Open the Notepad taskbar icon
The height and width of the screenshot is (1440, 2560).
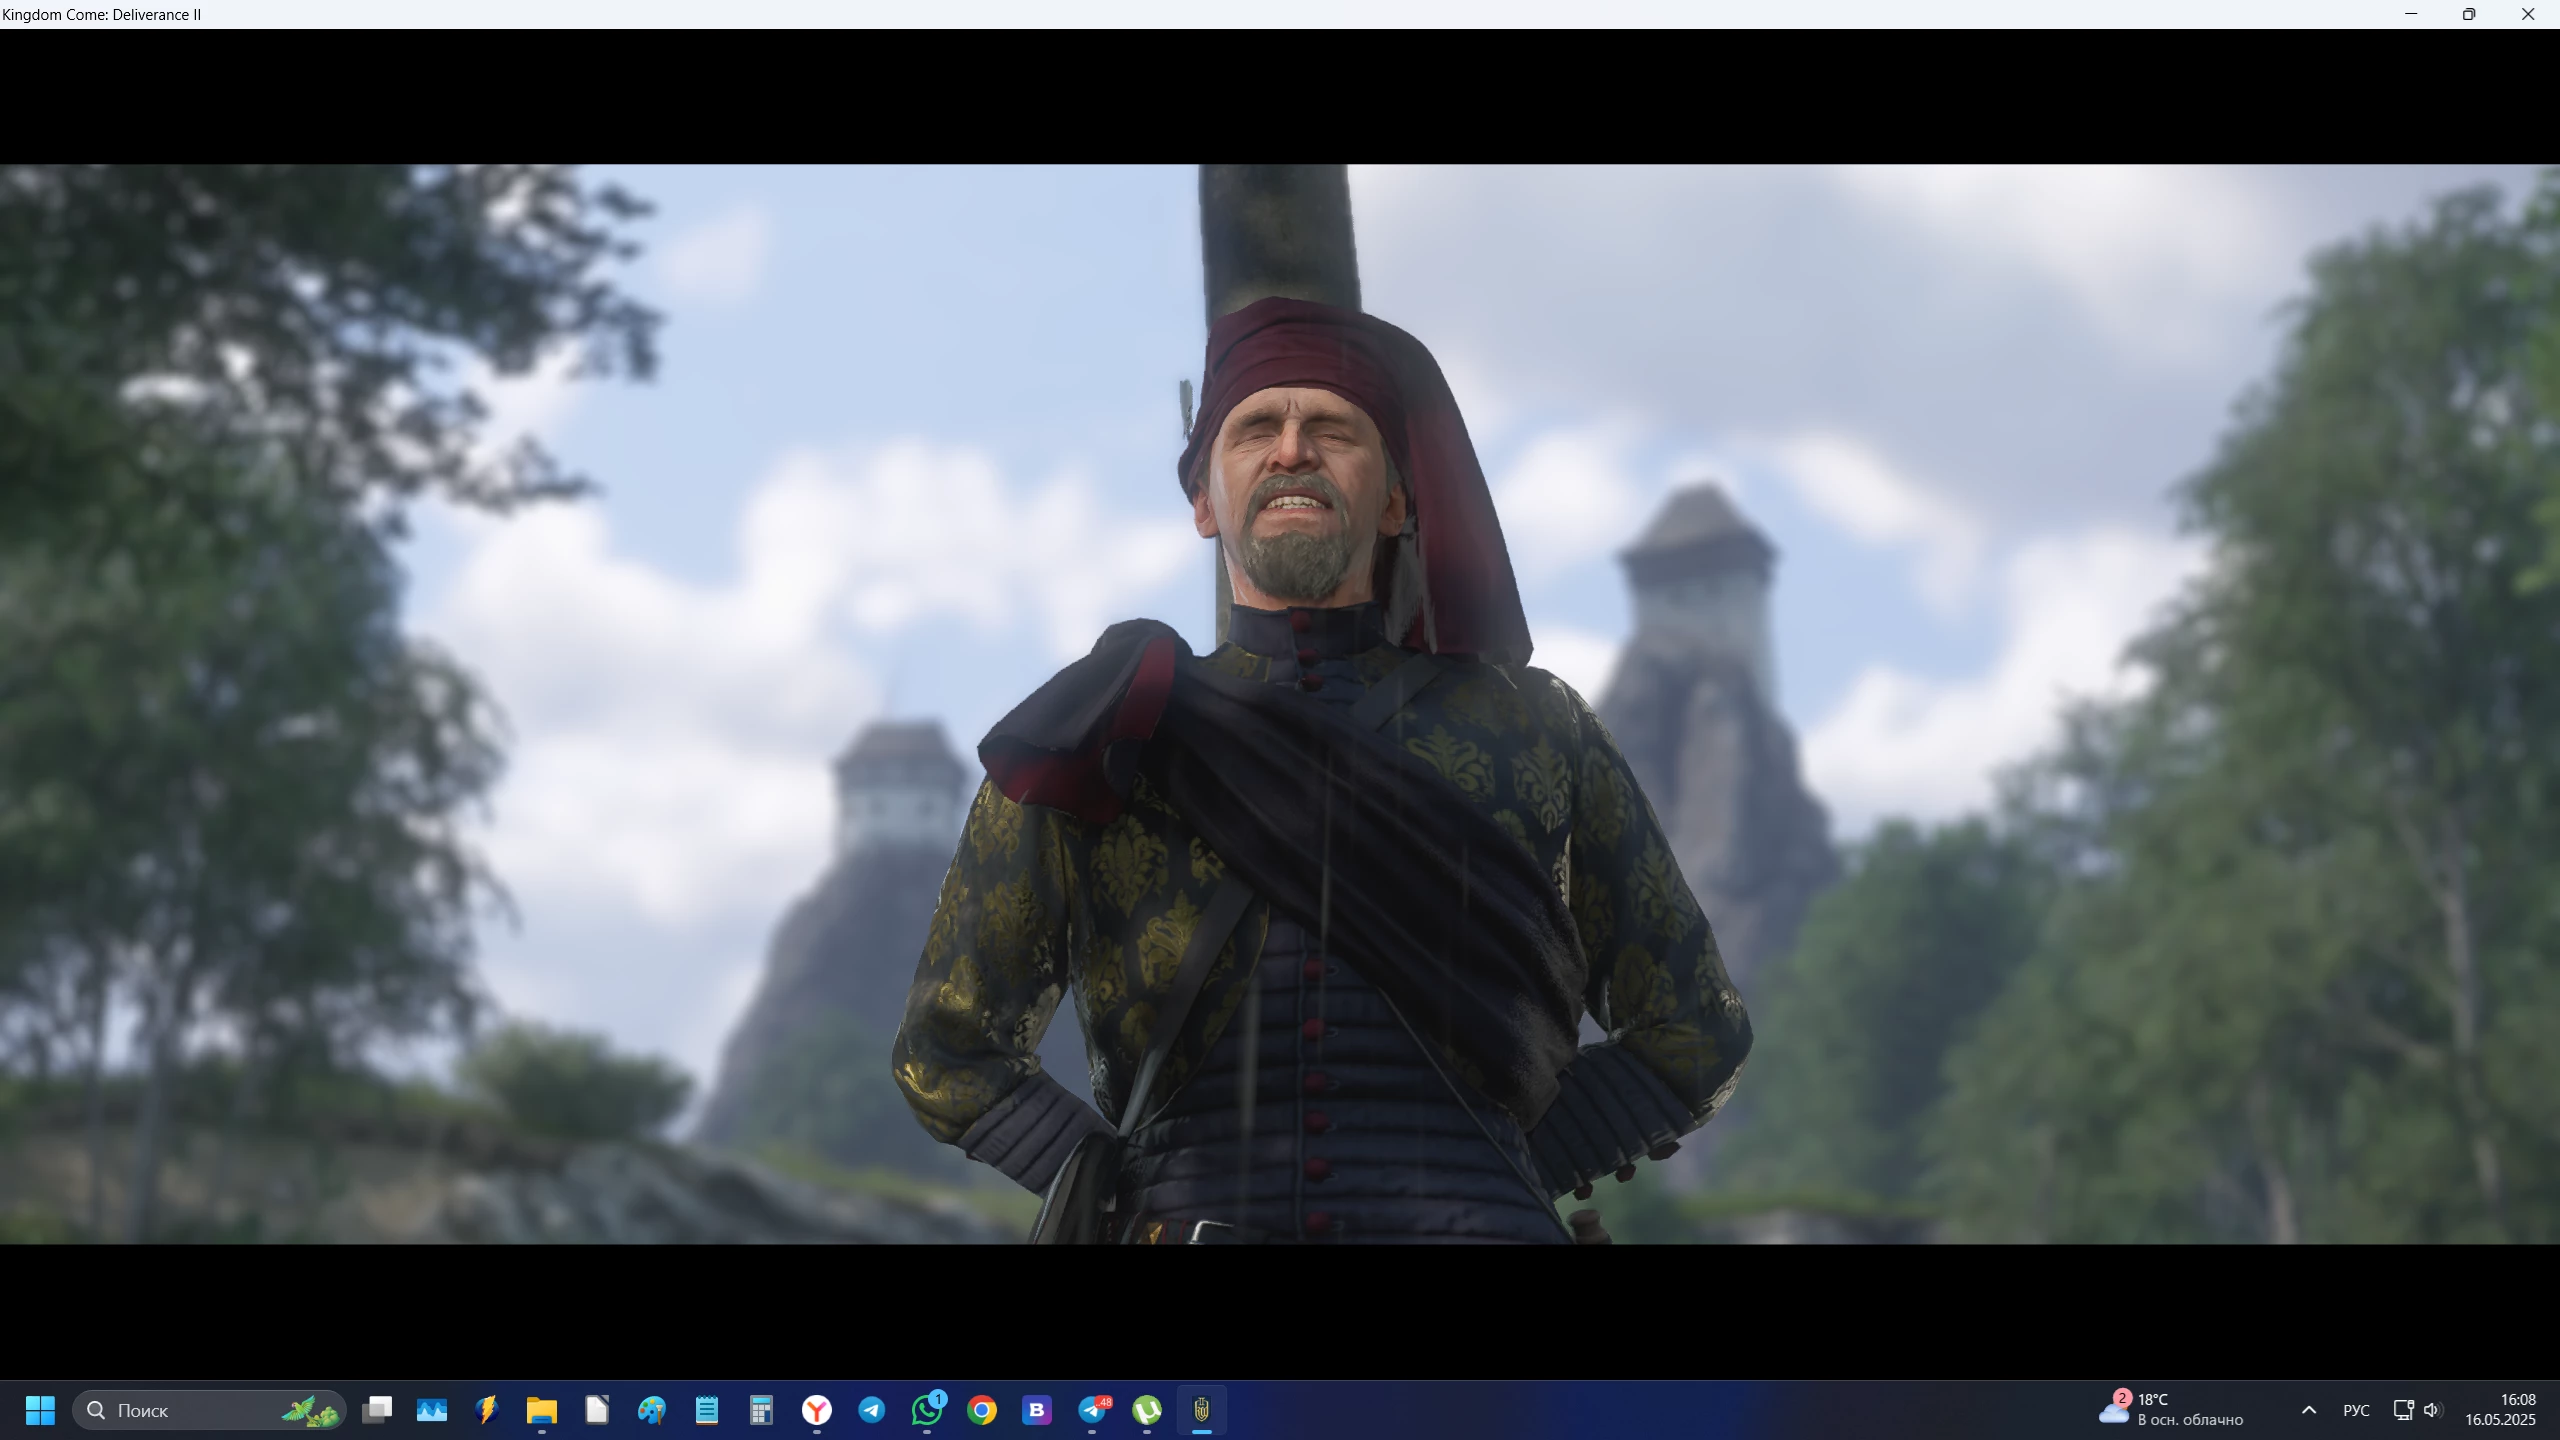[707, 1410]
